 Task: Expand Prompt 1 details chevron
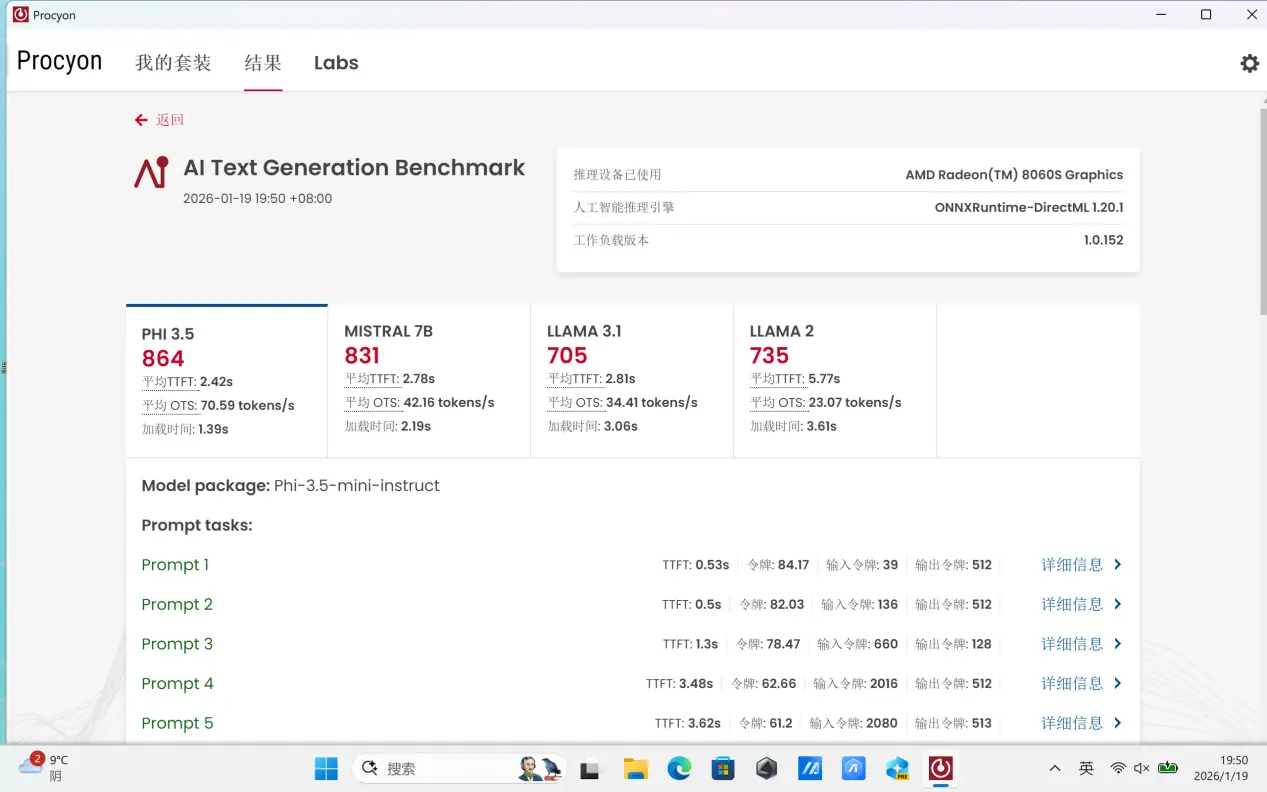pyautogui.click(x=1118, y=565)
